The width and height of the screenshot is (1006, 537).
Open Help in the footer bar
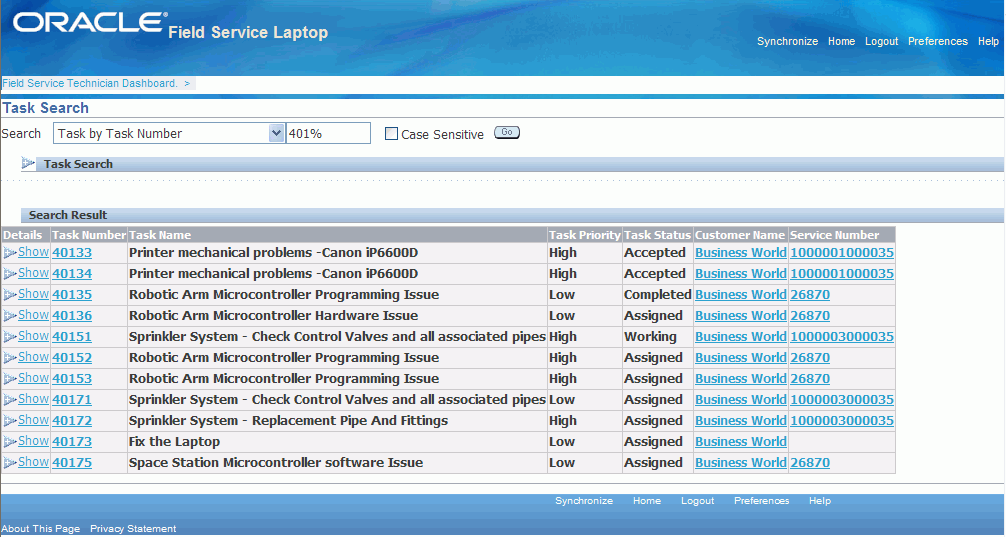click(x=820, y=500)
